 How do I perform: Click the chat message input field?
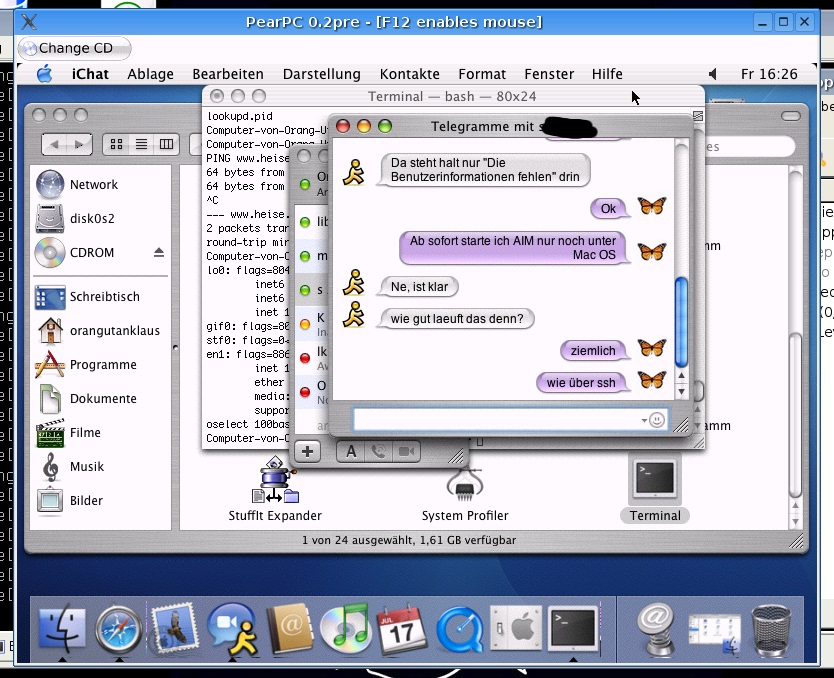(510, 420)
